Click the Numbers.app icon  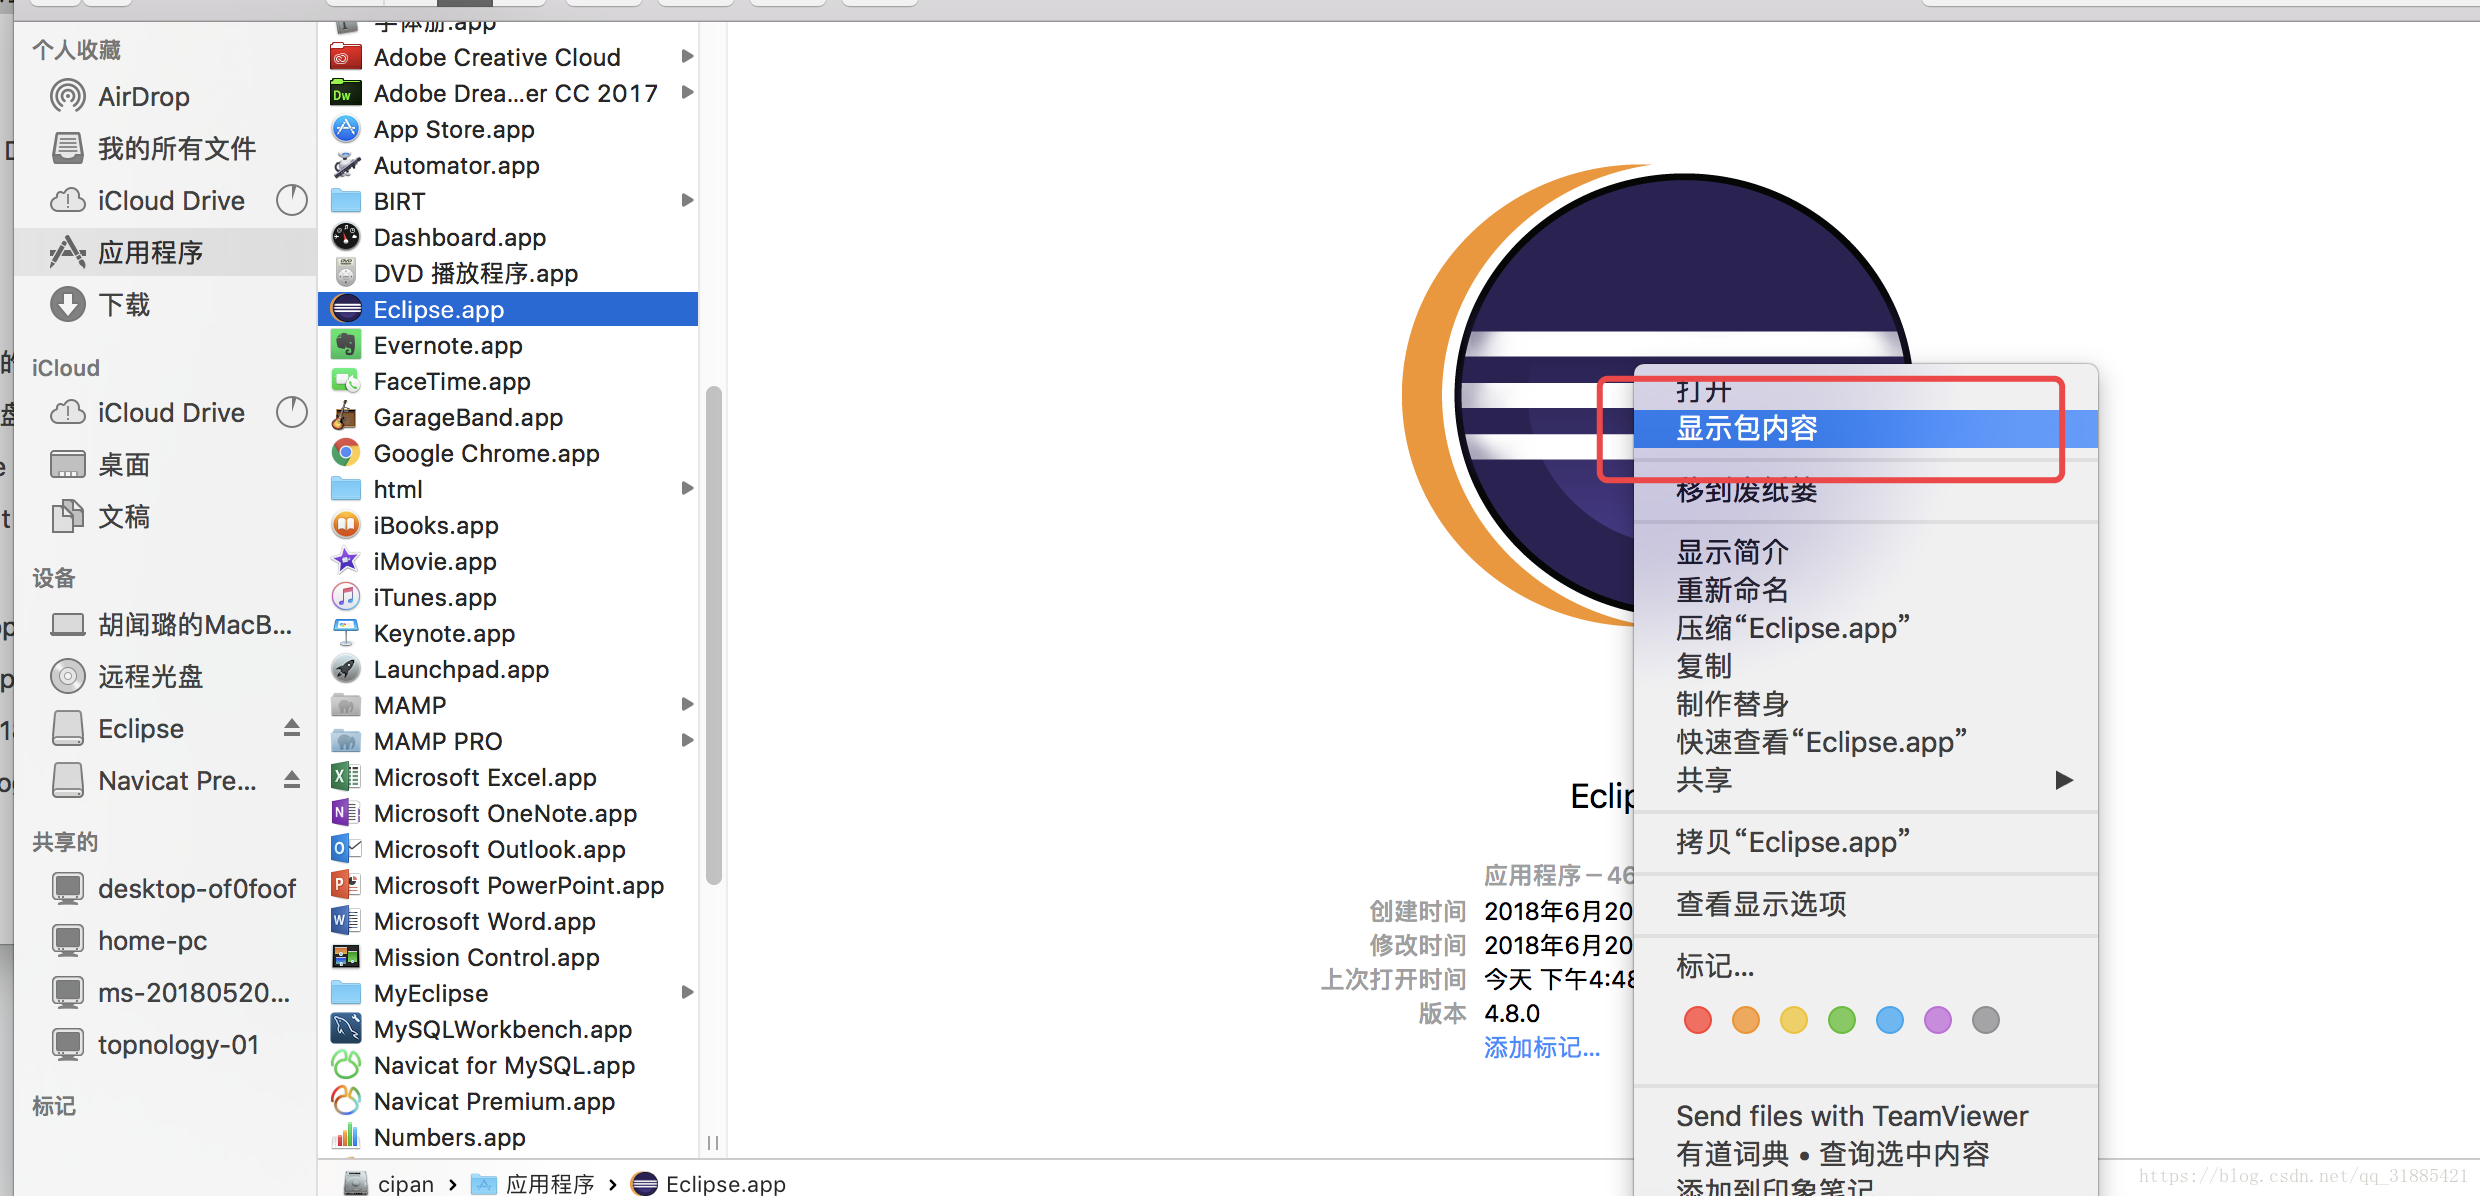point(345,1137)
